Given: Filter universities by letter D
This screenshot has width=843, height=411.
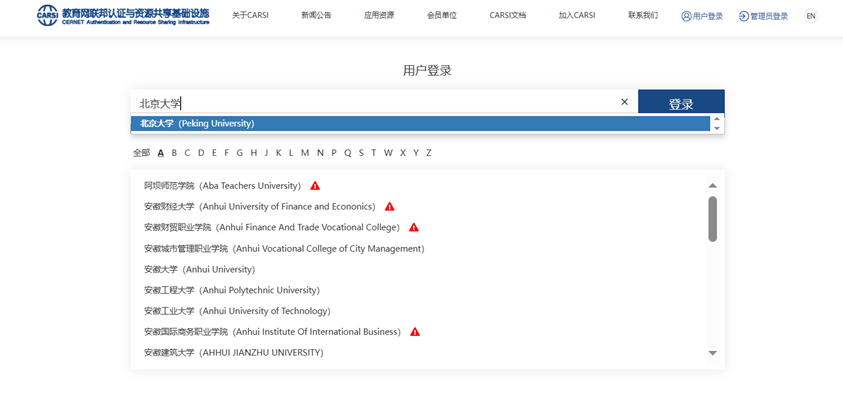Looking at the screenshot, I should (201, 153).
